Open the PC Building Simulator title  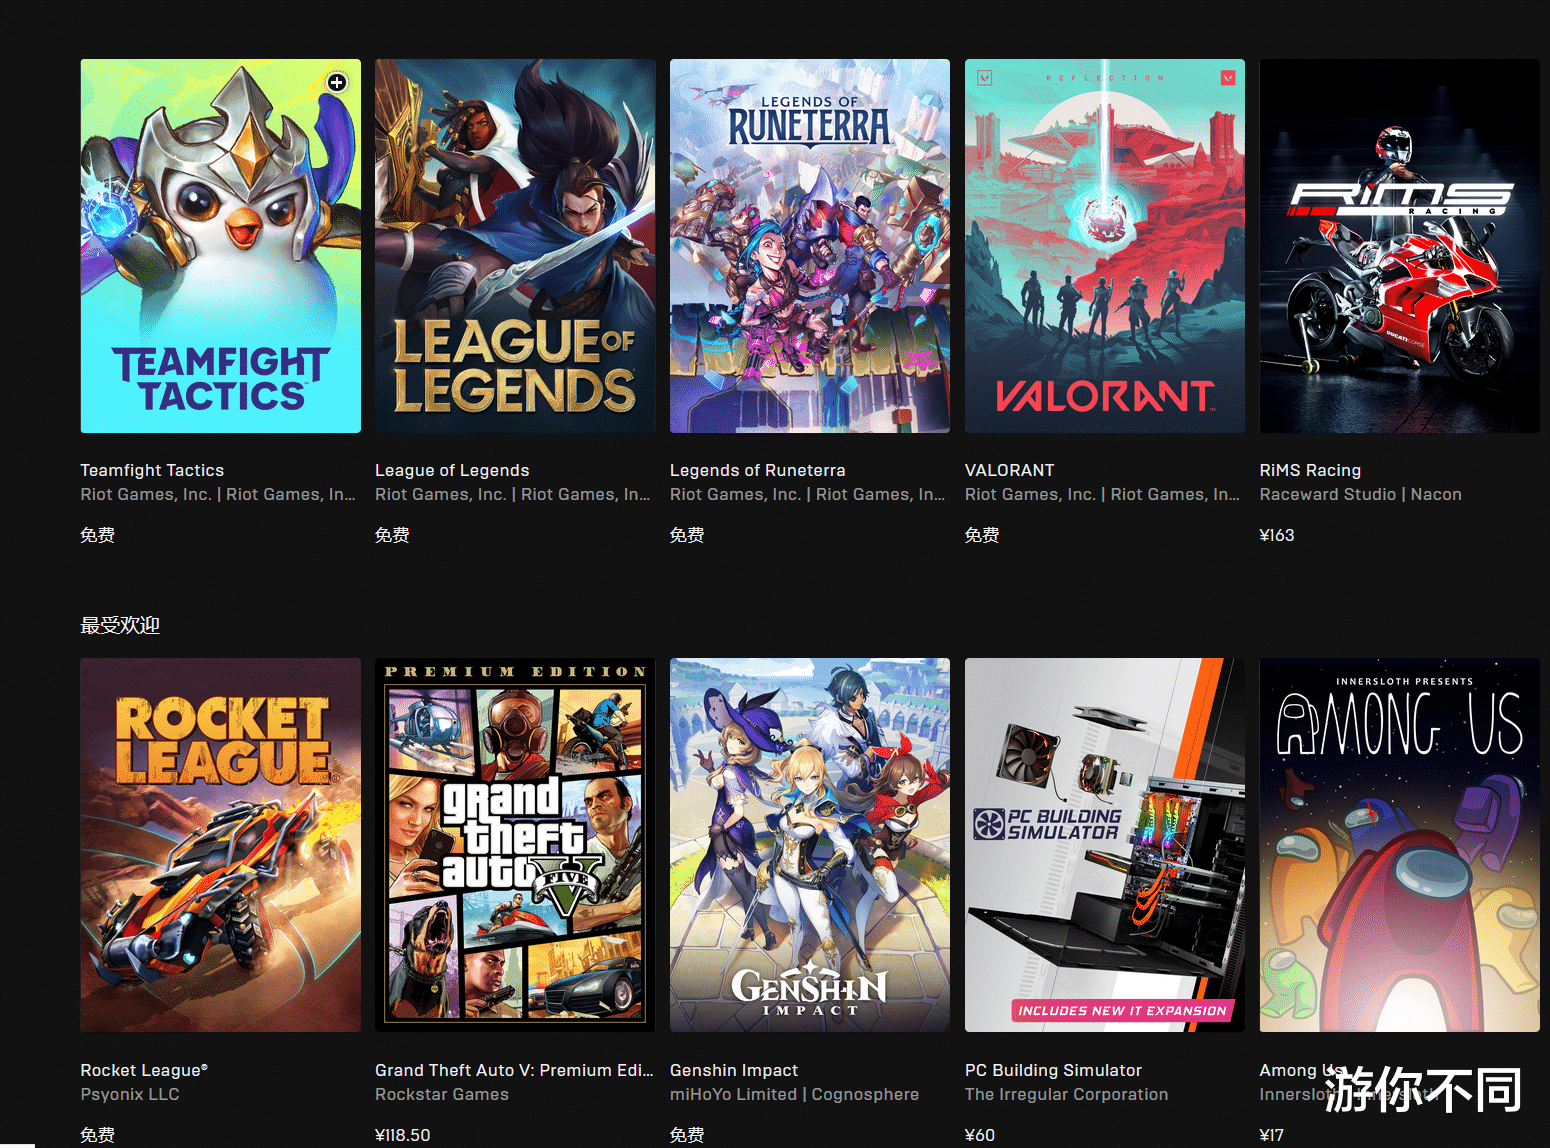[1053, 1070]
